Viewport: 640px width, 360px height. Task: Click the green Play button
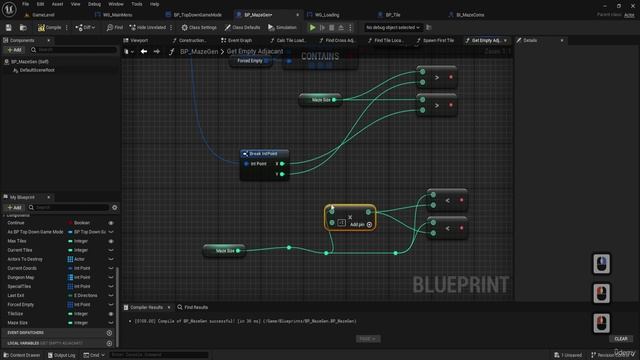point(312,27)
